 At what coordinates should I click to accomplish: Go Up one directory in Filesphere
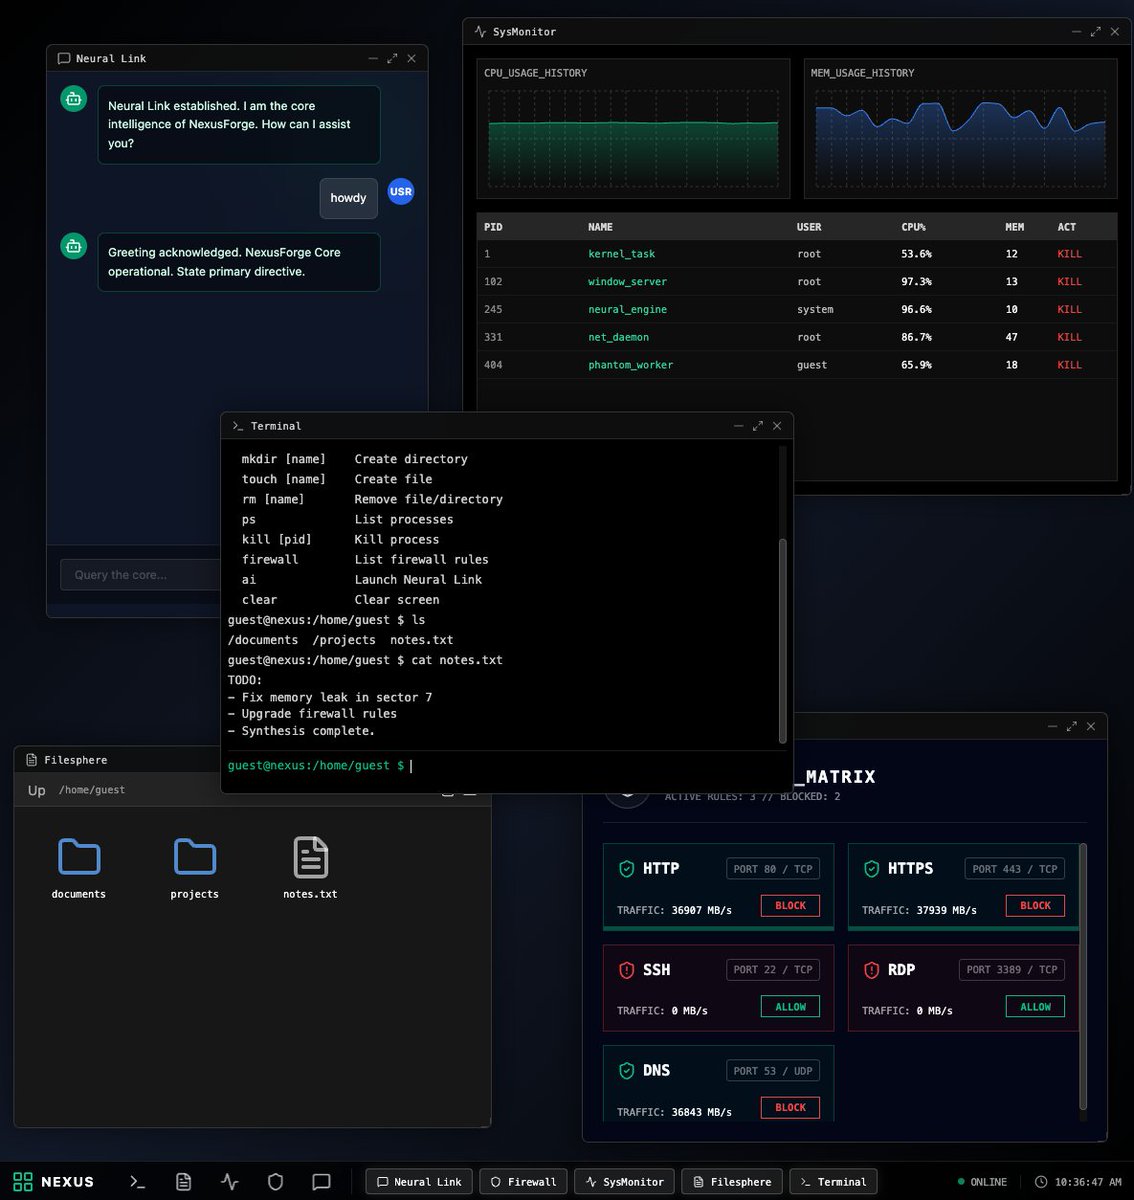tap(37, 790)
